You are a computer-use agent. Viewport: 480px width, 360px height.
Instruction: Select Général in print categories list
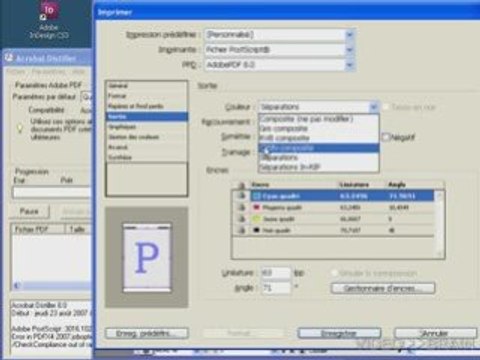click(x=147, y=86)
